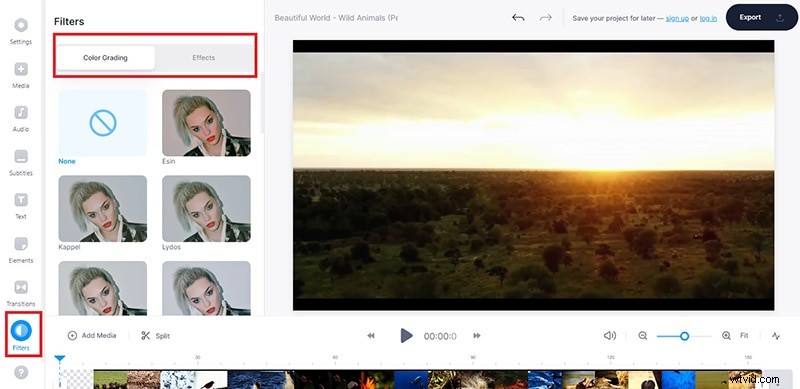Redo the last action

point(545,18)
